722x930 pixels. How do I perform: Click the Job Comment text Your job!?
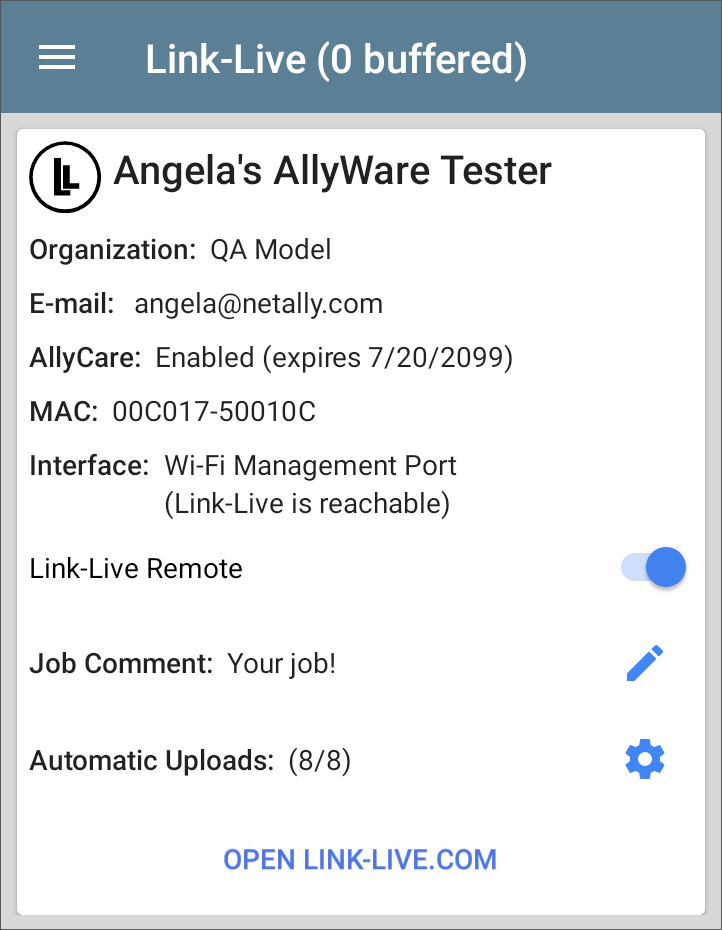click(x=282, y=663)
